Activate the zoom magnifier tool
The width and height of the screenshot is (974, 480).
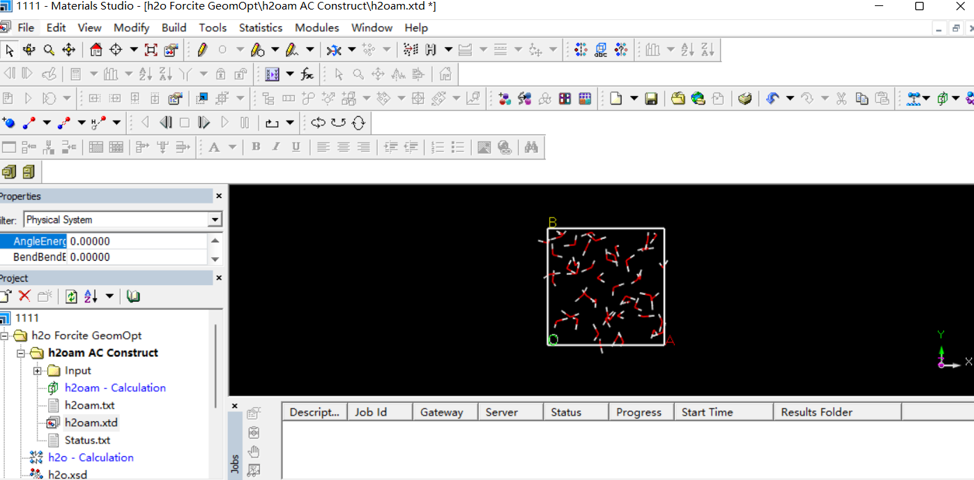(x=48, y=50)
